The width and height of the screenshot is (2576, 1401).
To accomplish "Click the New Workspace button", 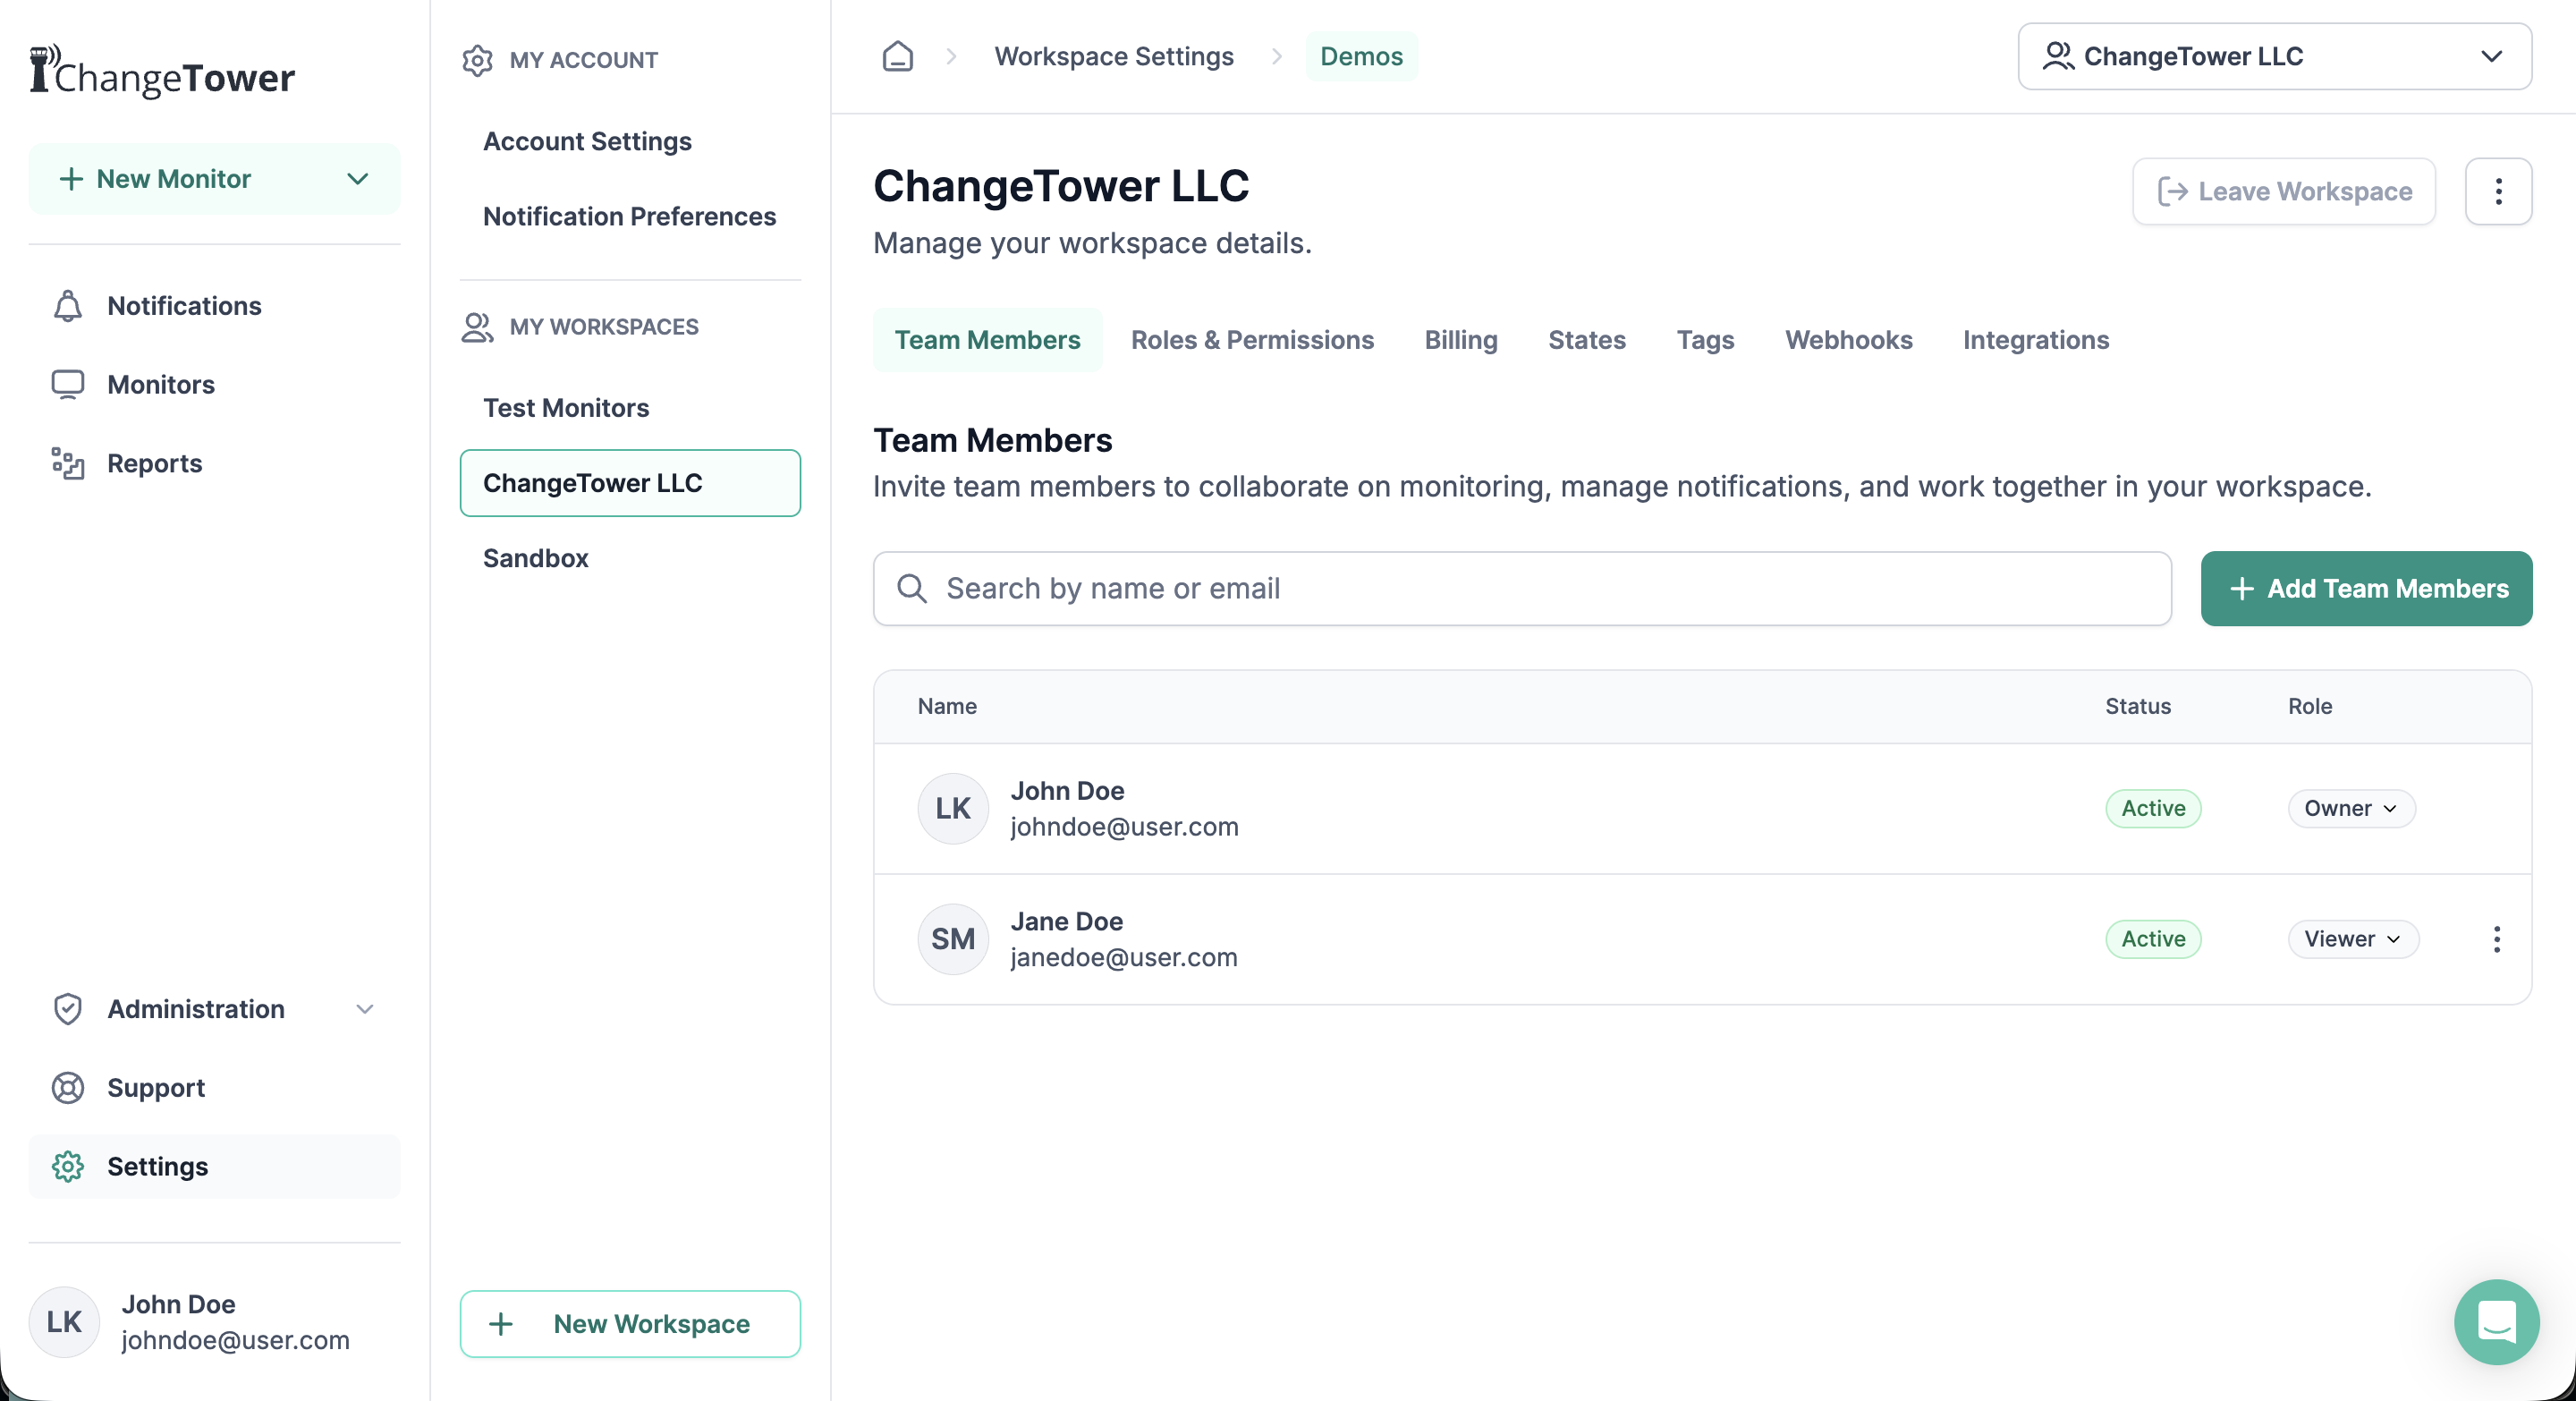I will coord(629,1324).
